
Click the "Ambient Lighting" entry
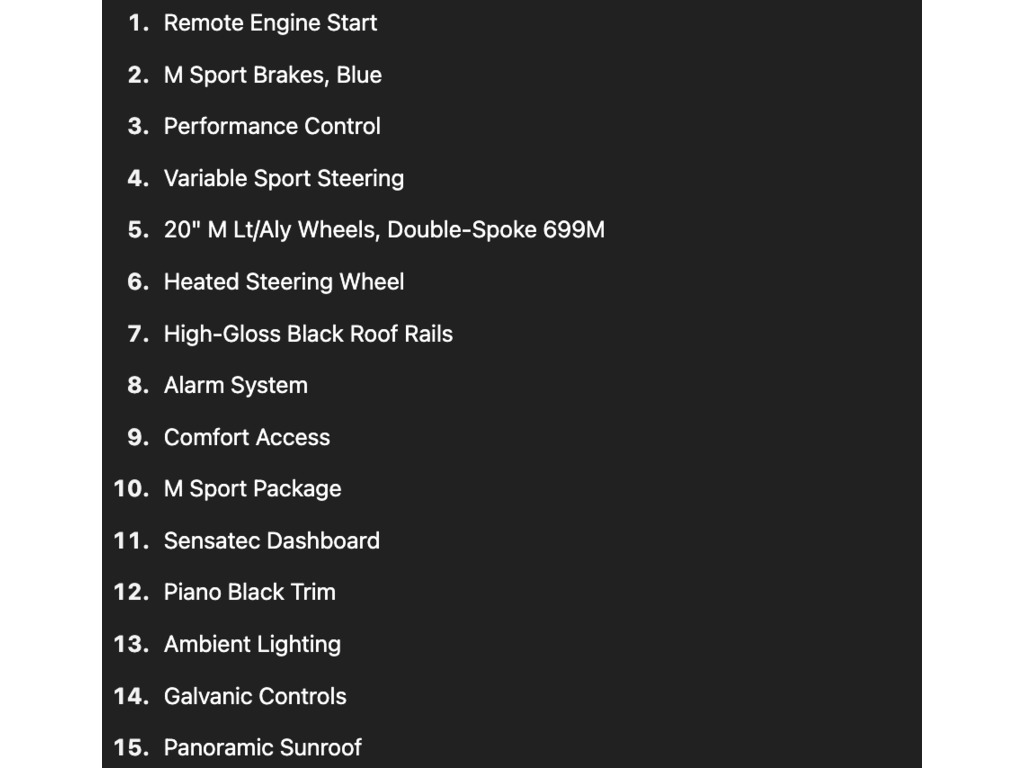coord(252,645)
